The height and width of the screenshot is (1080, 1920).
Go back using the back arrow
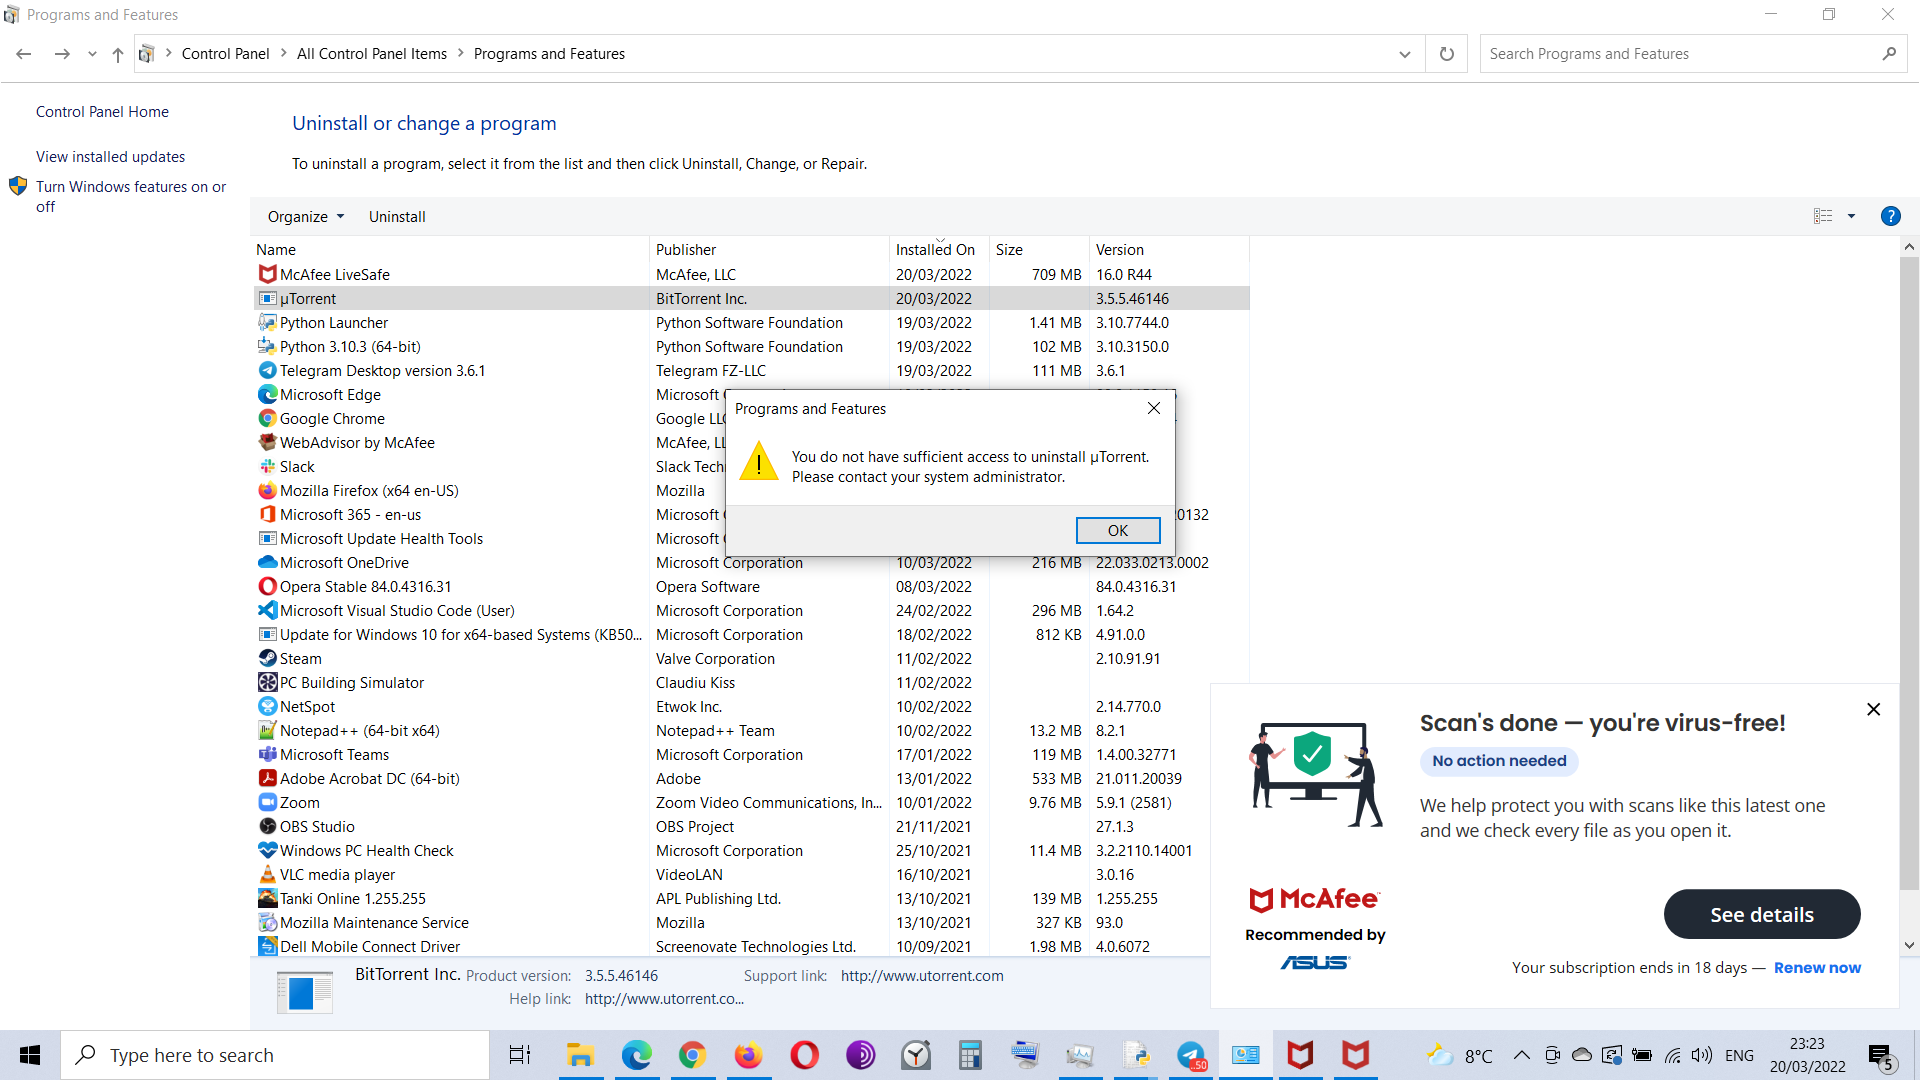tap(24, 54)
